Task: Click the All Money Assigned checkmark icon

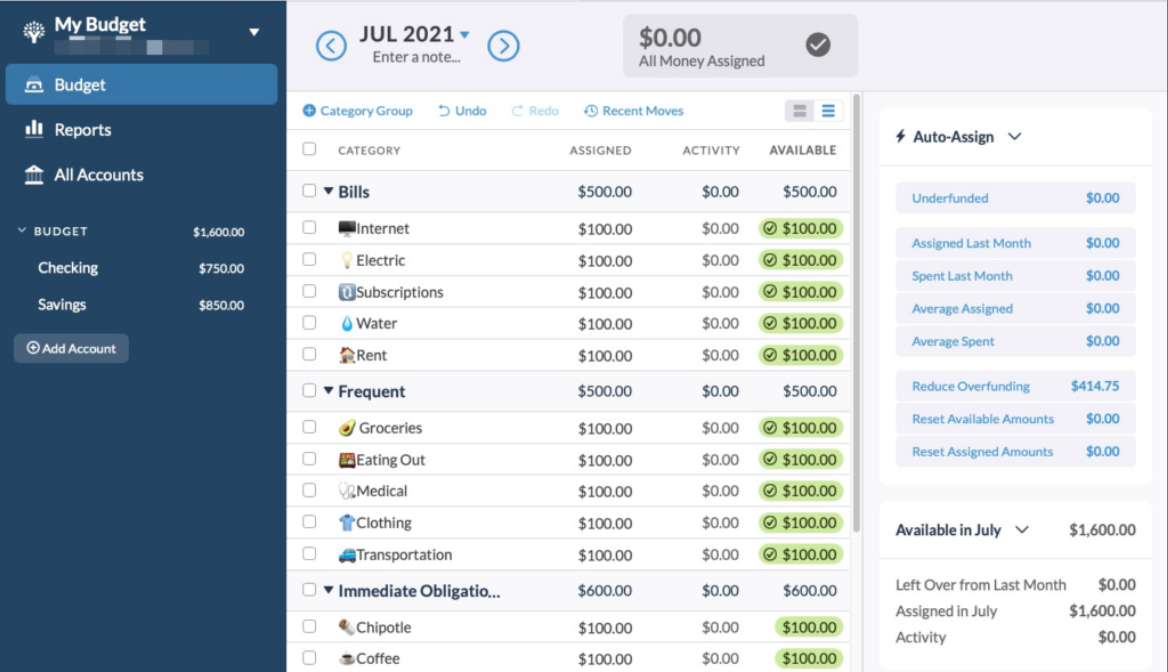Action: 818,45
